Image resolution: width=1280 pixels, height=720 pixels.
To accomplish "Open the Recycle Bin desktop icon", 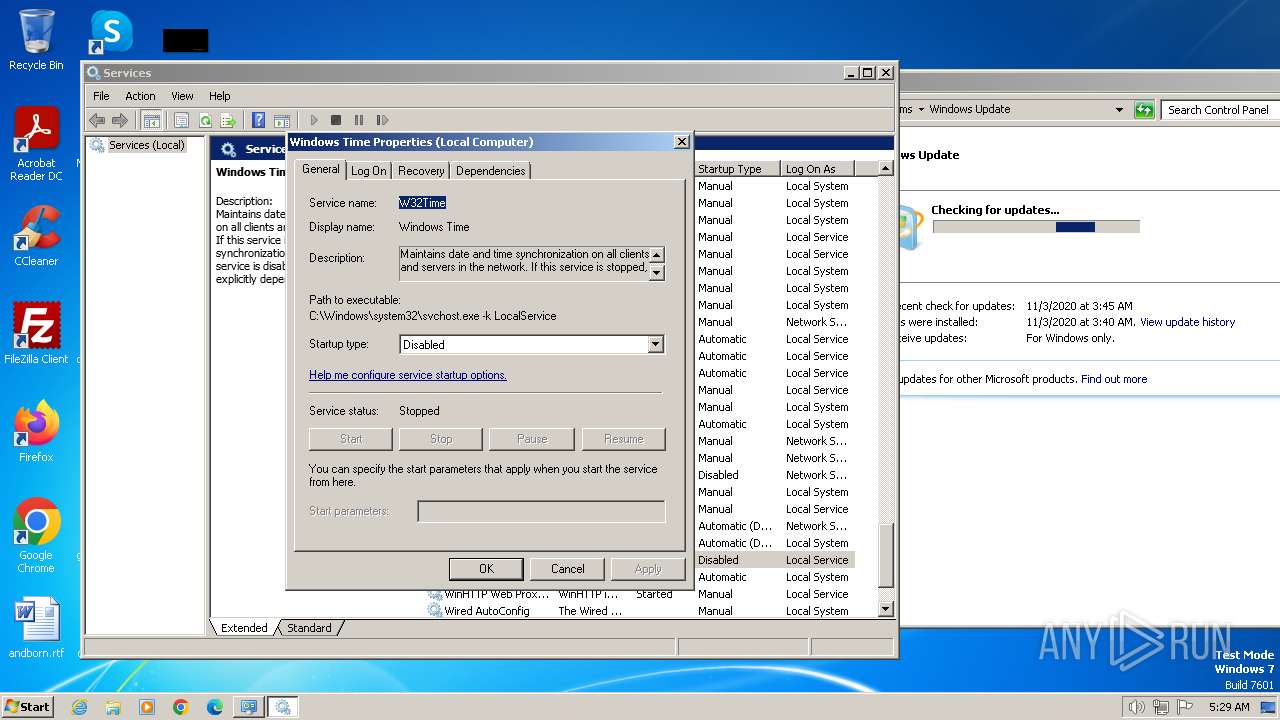I will (36, 40).
